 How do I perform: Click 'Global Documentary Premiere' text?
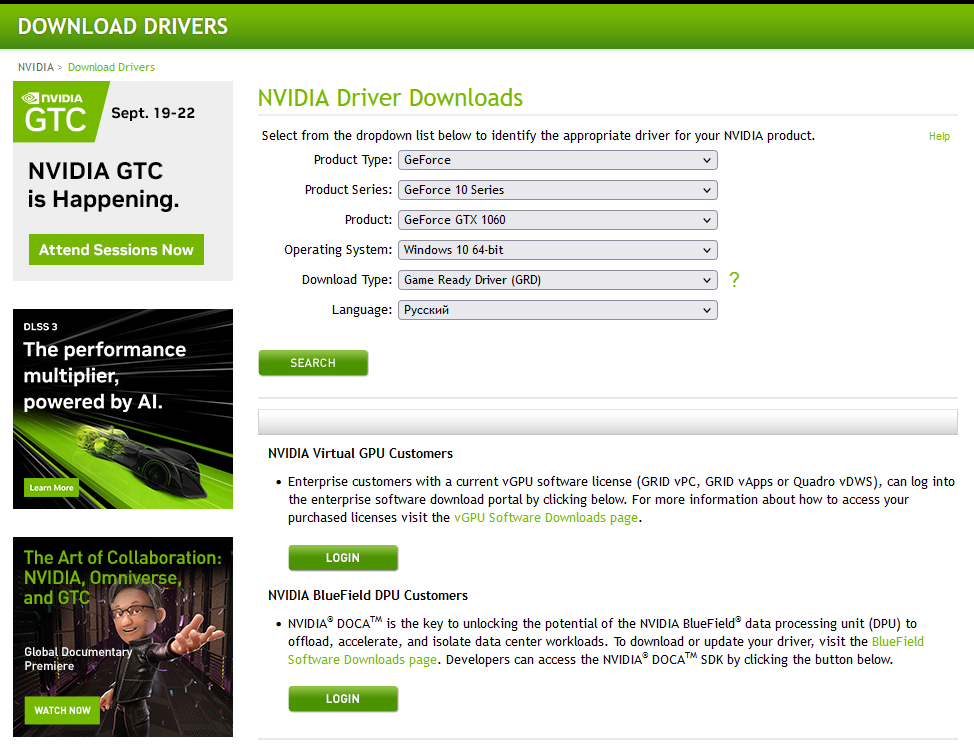(78, 659)
